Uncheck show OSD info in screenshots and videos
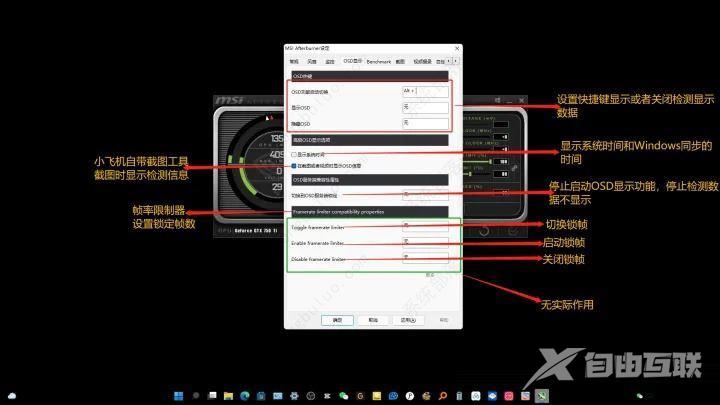The width and height of the screenshot is (720, 405). click(x=294, y=166)
